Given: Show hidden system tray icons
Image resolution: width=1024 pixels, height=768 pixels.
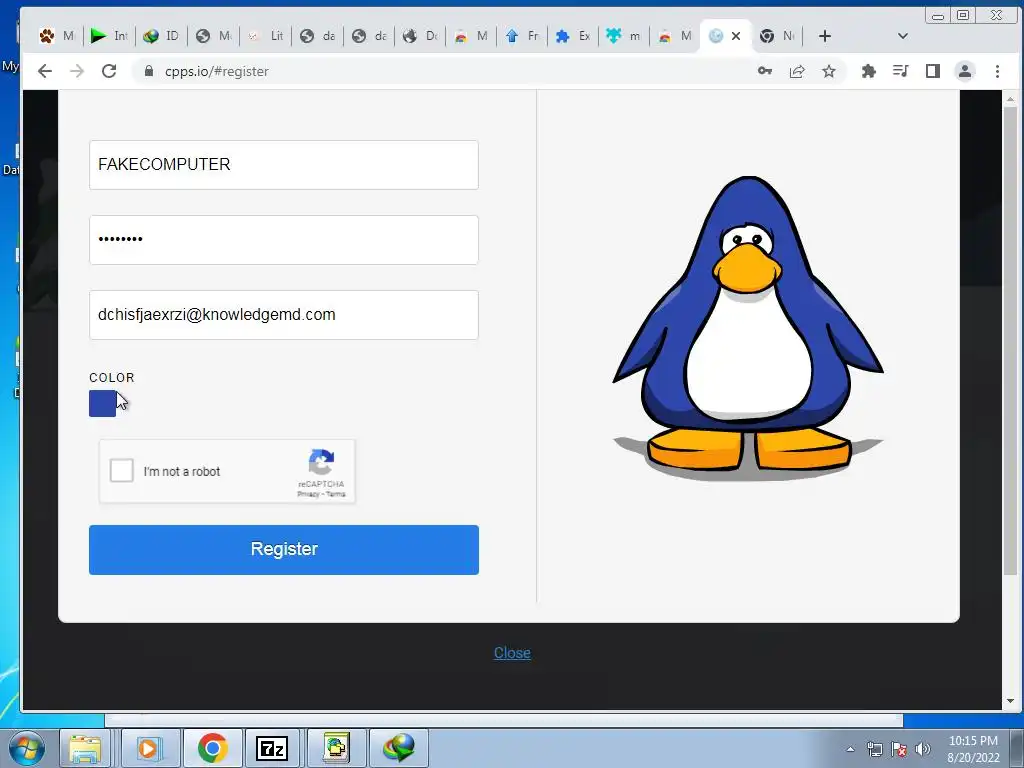Looking at the screenshot, I should coord(850,749).
